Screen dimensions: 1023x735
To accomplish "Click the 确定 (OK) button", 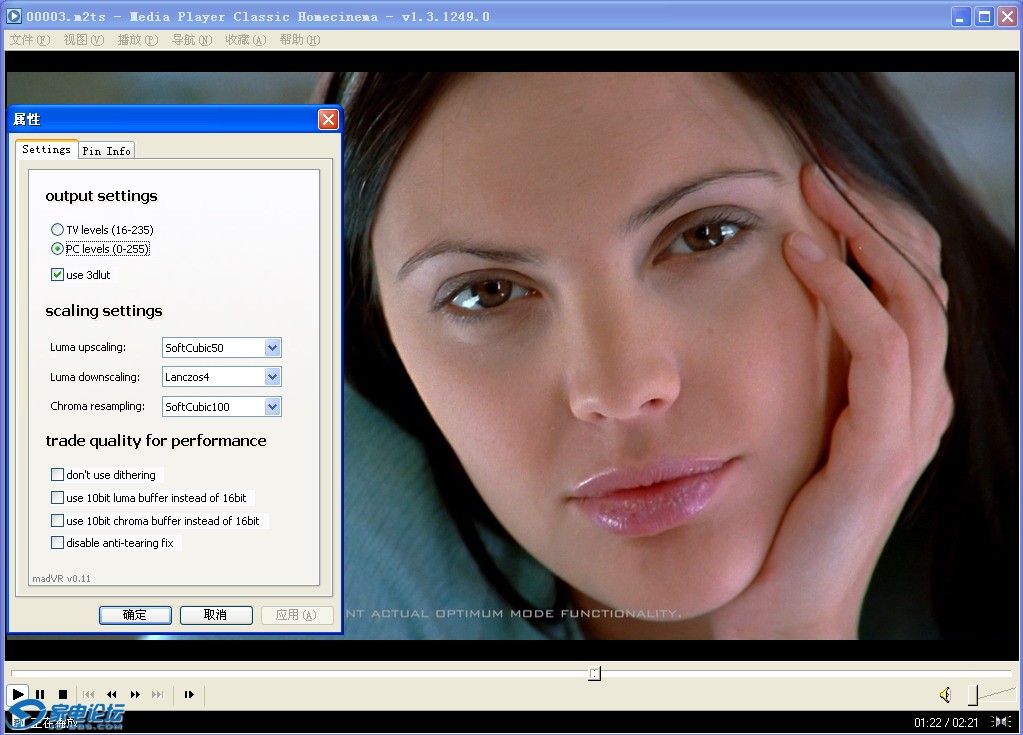I will click(135, 615).
